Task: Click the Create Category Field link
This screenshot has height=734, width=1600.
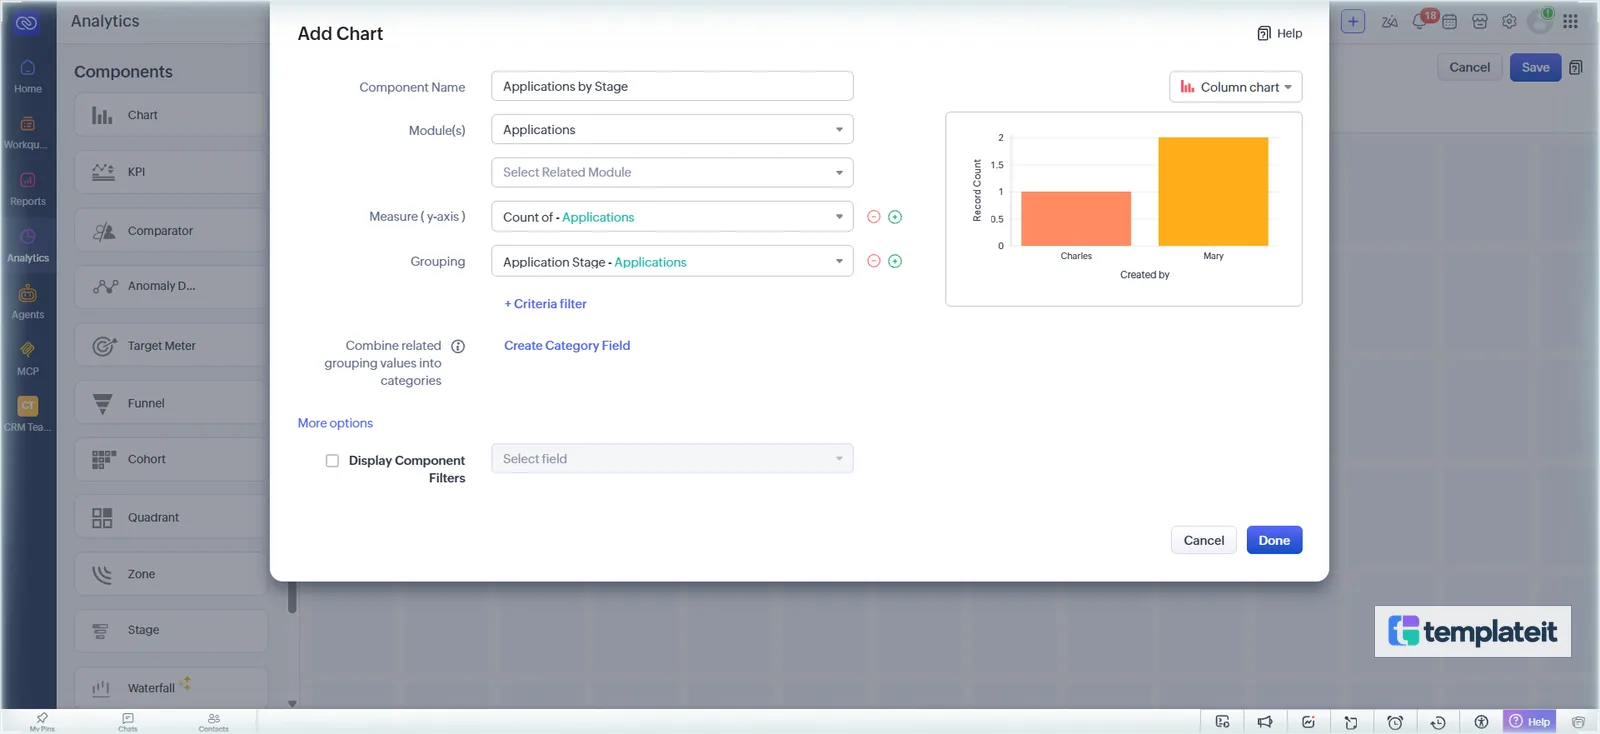Action: tap(567, 346)
